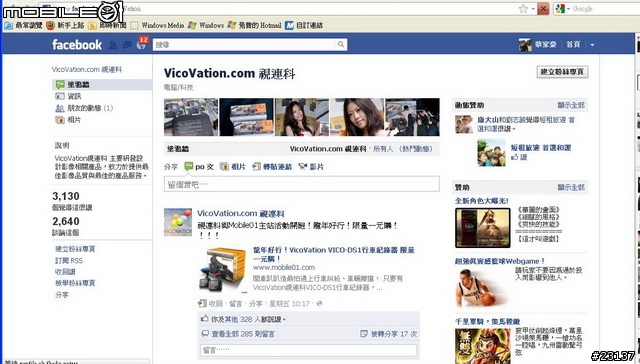The height and width of the screenshot is (364, 640).
Task: Focus the Facebook search field
Action: pyautogui.click(x=244, y=44)
